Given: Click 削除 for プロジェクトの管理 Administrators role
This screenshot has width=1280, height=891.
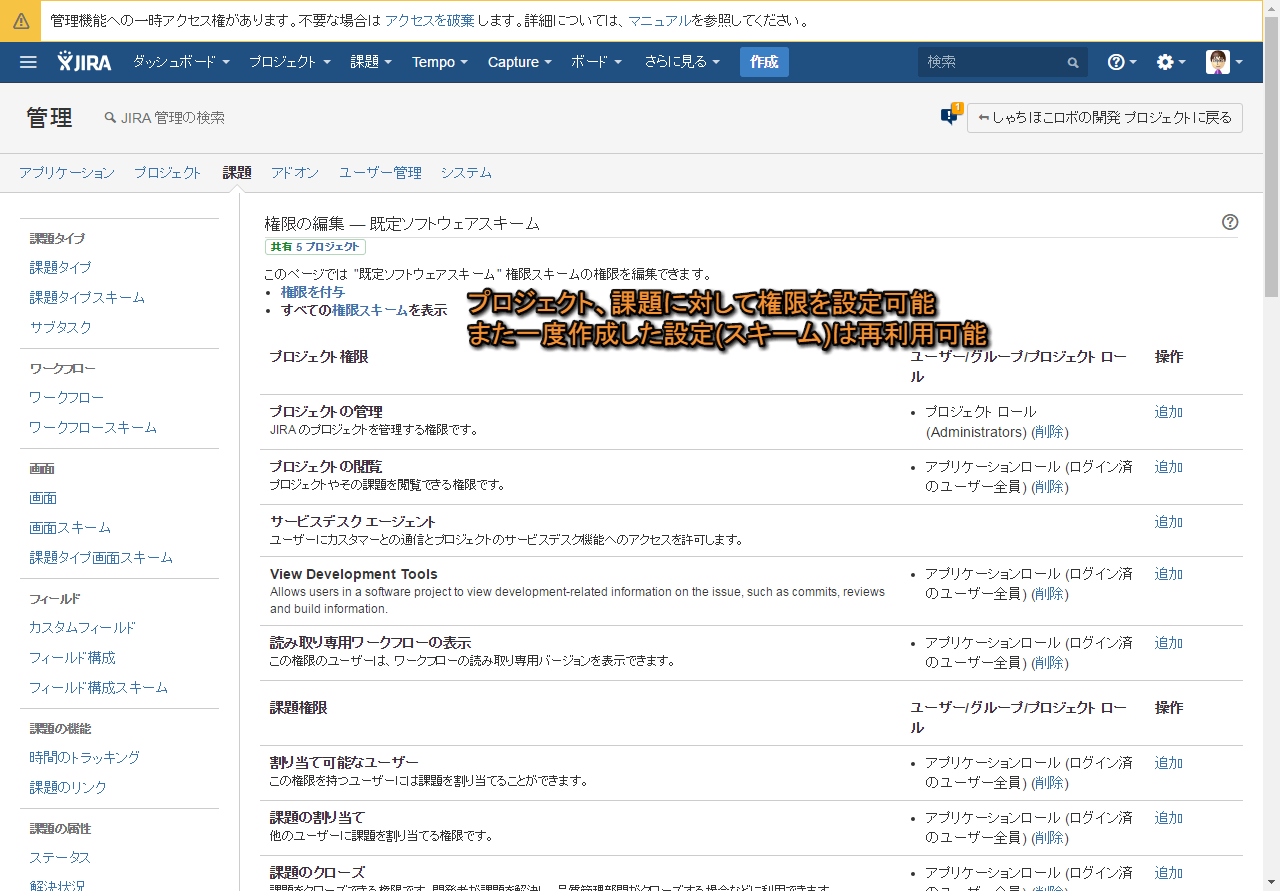Looking at the screenshot, I should tap(1048, 432).
